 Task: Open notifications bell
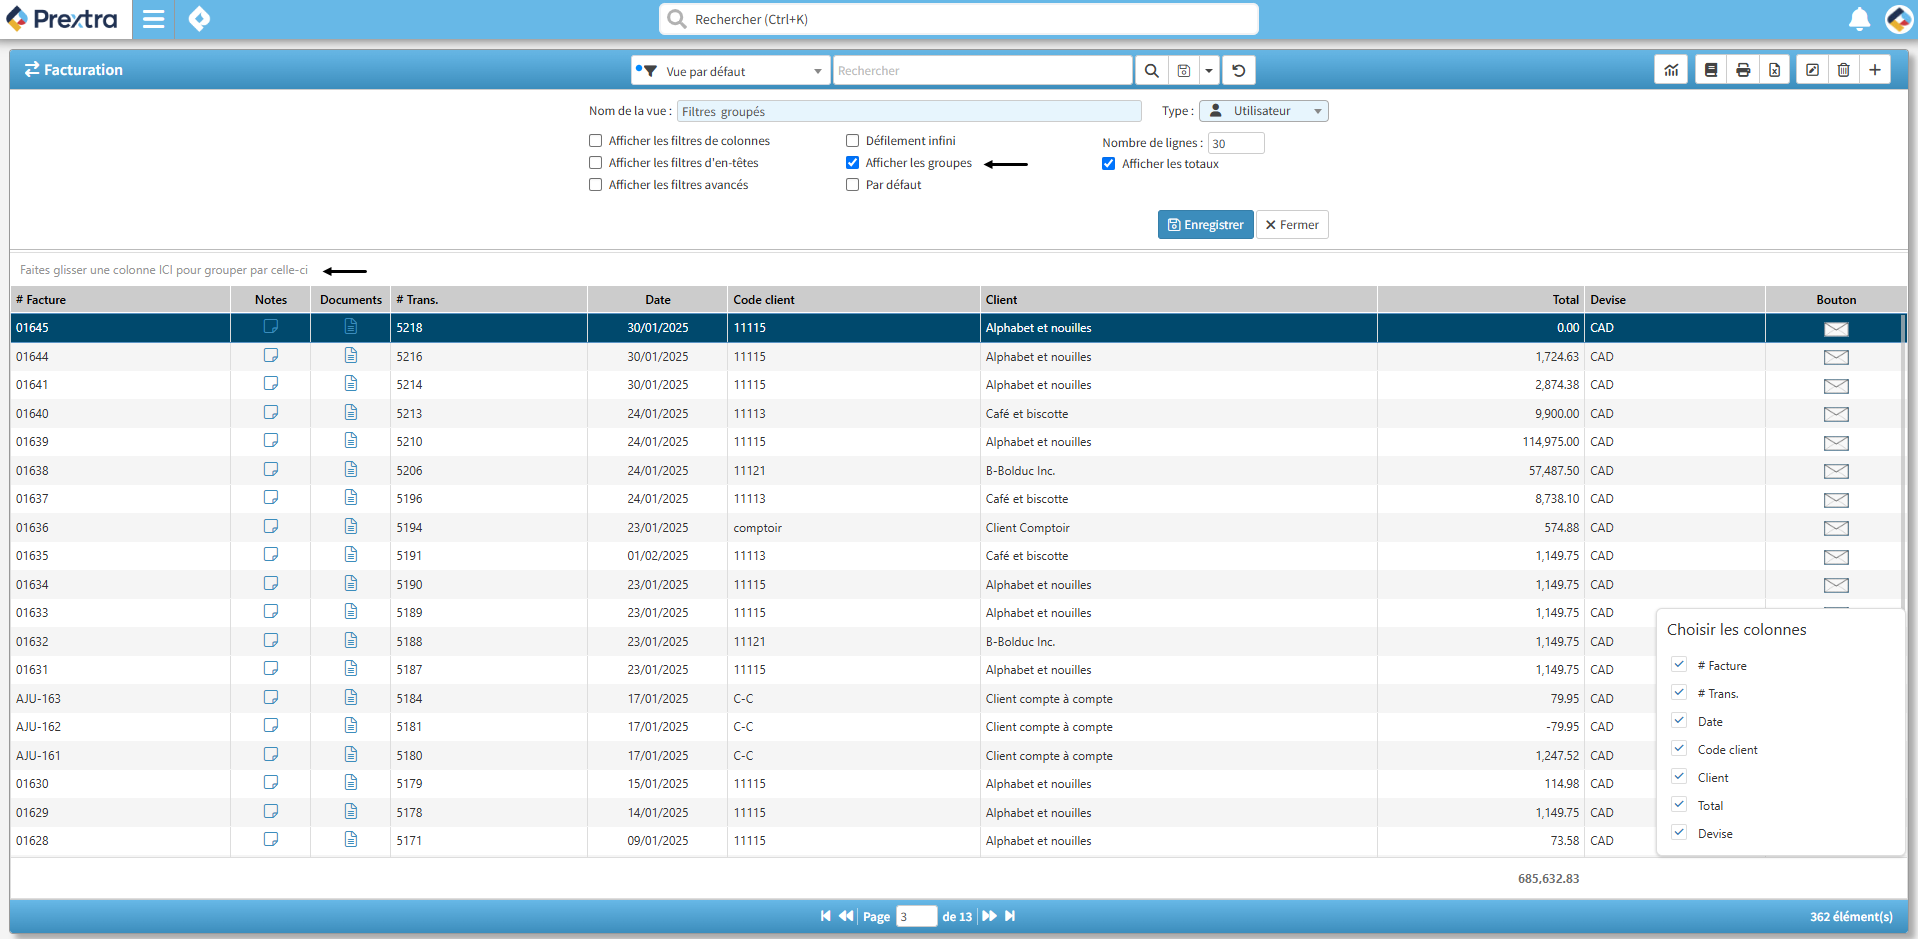pyautogui.click(x=1859, y=19)
